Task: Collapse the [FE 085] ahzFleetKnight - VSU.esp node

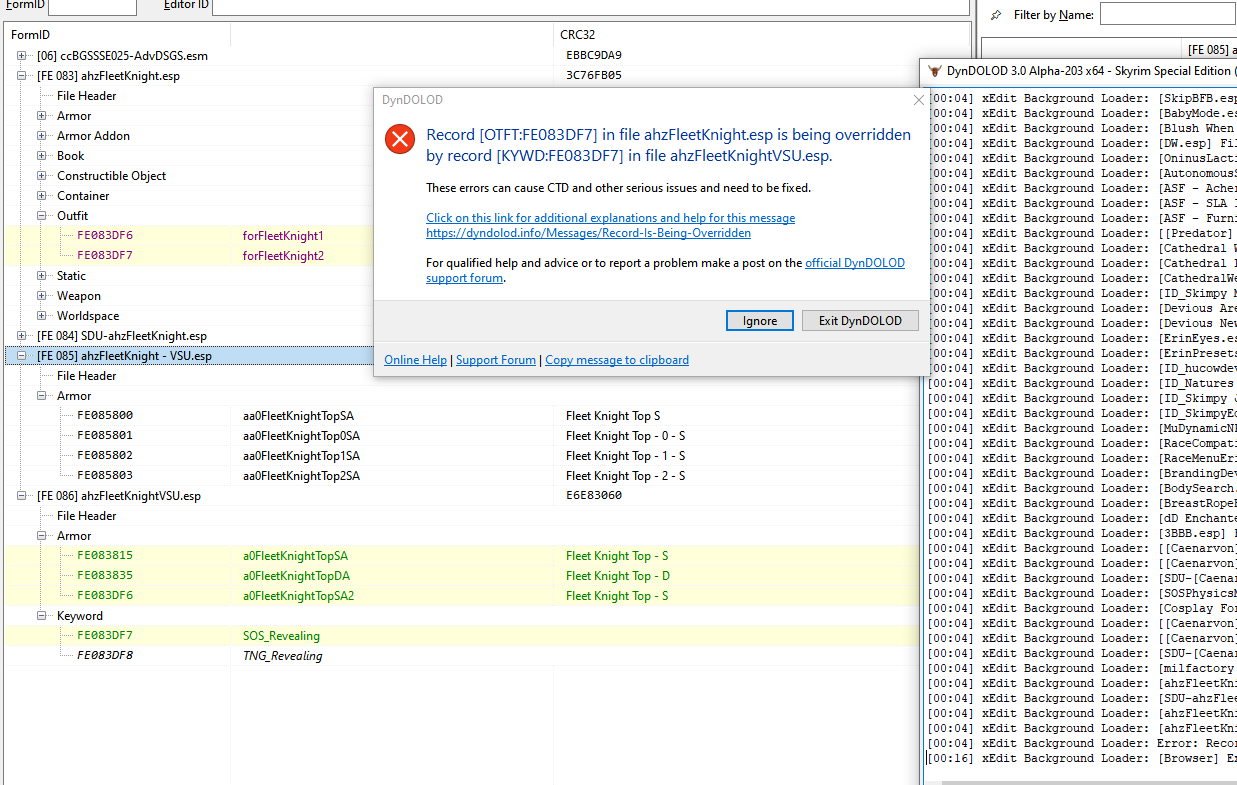Action: point(22,356)
